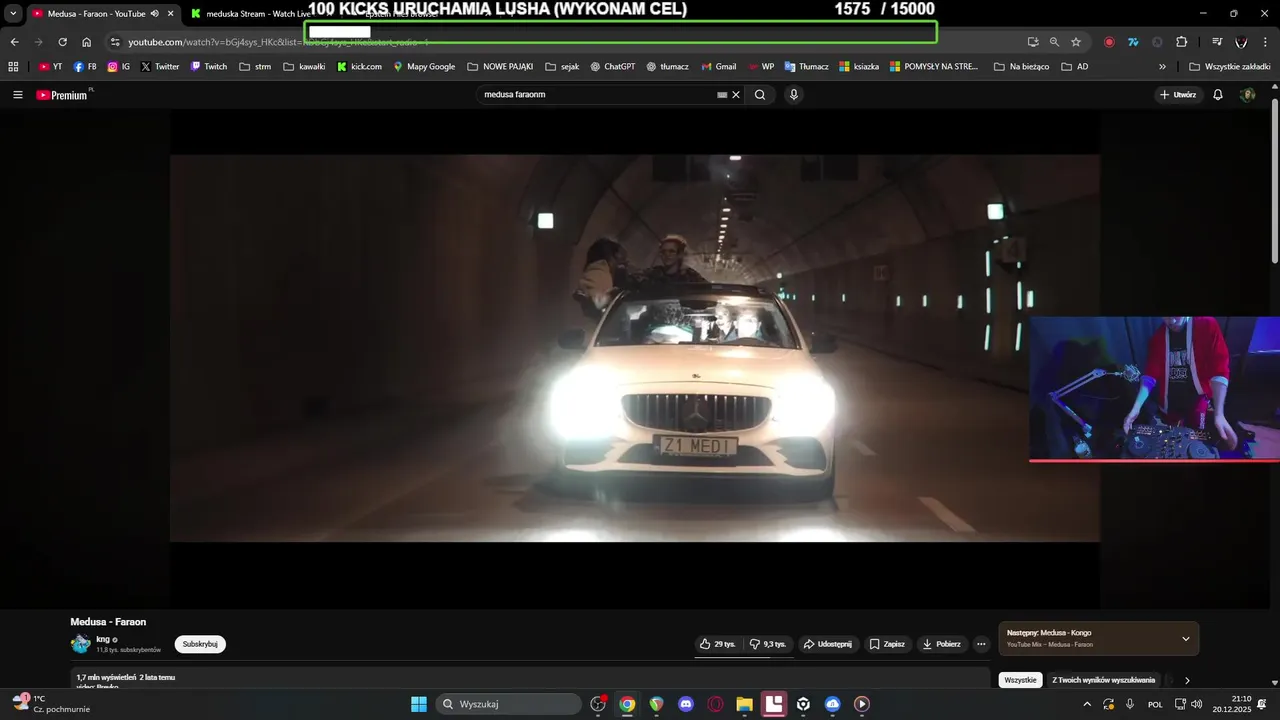Bookmark this page with star icon
Screen dimensions: 1280x720
coord(1076,42)
